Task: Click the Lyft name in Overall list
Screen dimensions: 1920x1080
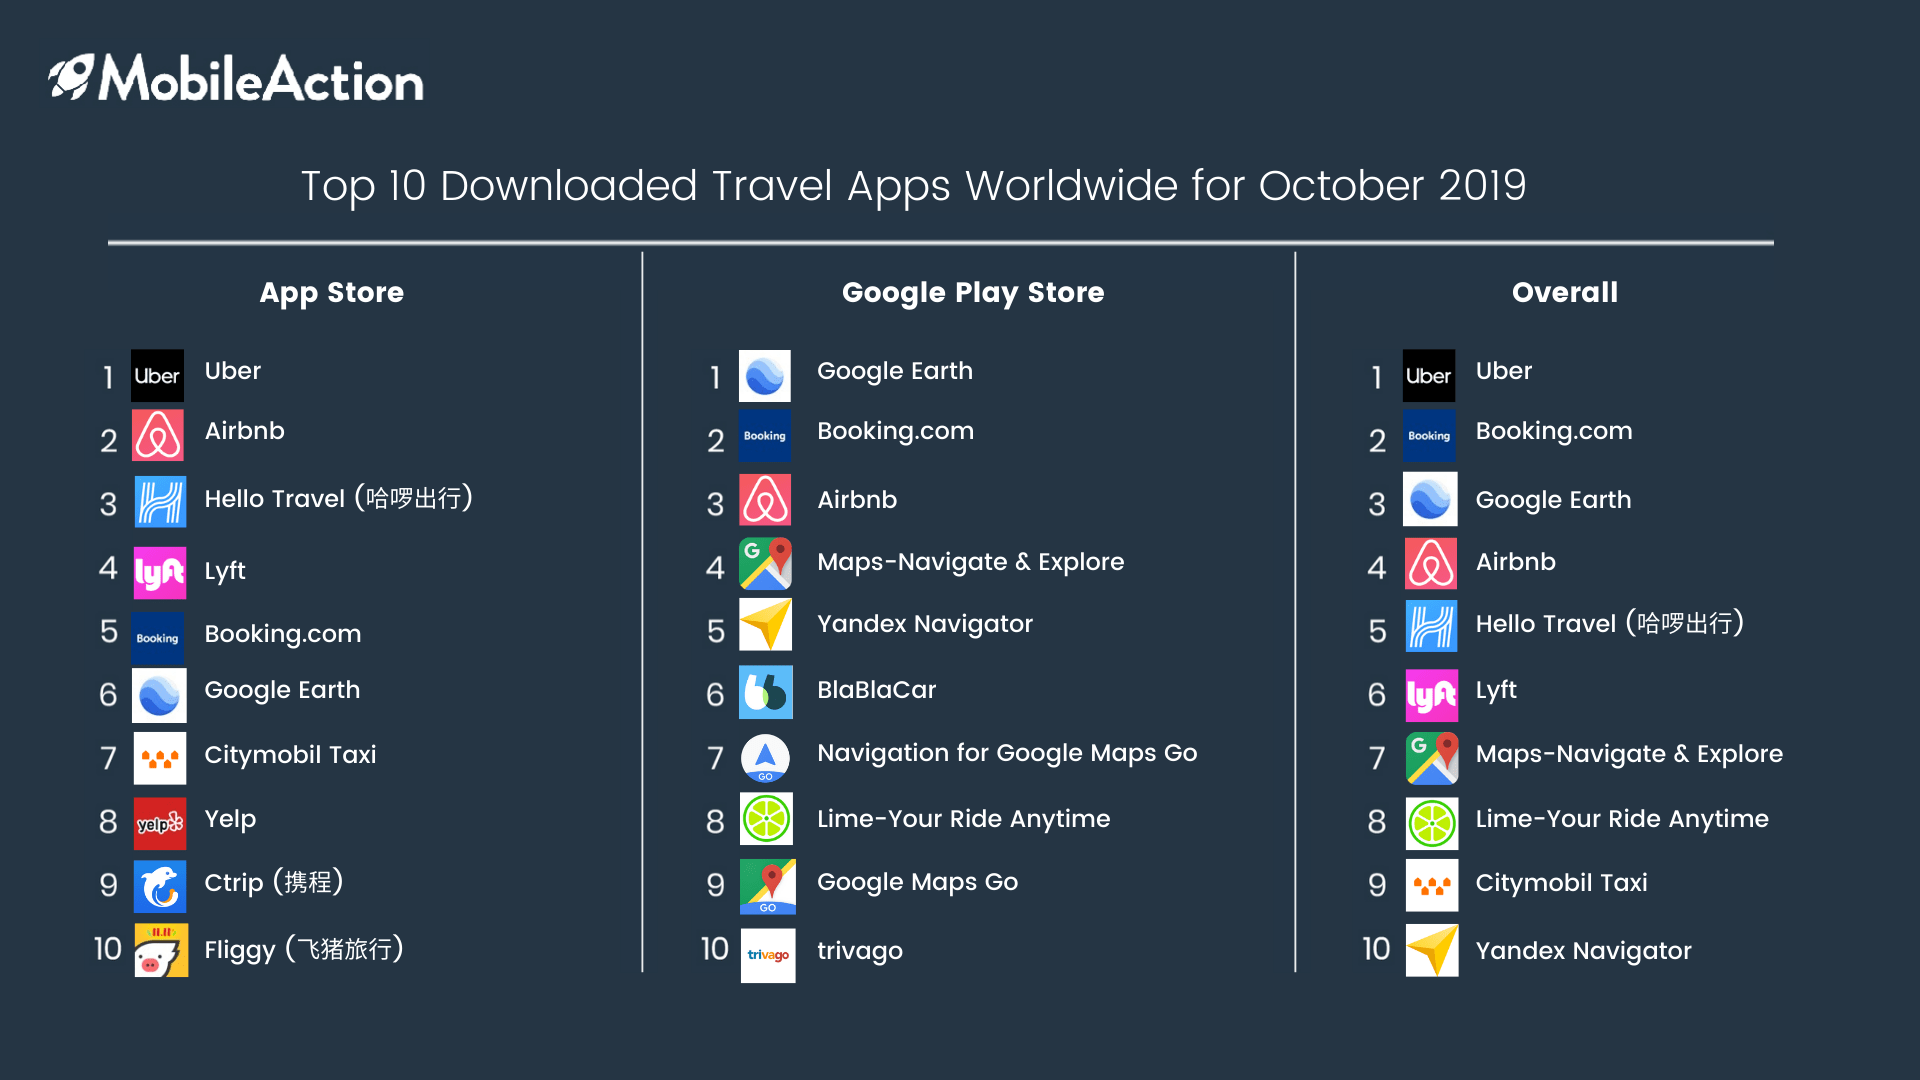Action: tap(1496, 690)
